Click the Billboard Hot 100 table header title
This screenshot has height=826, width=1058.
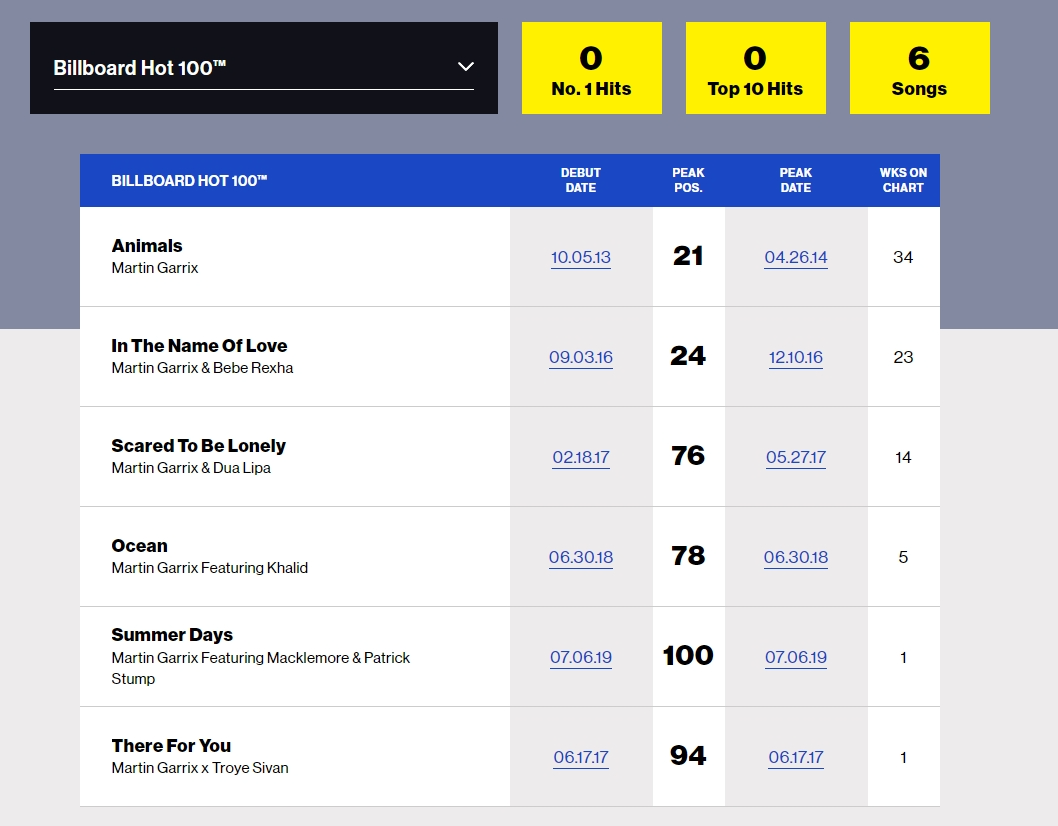(189, 181)
